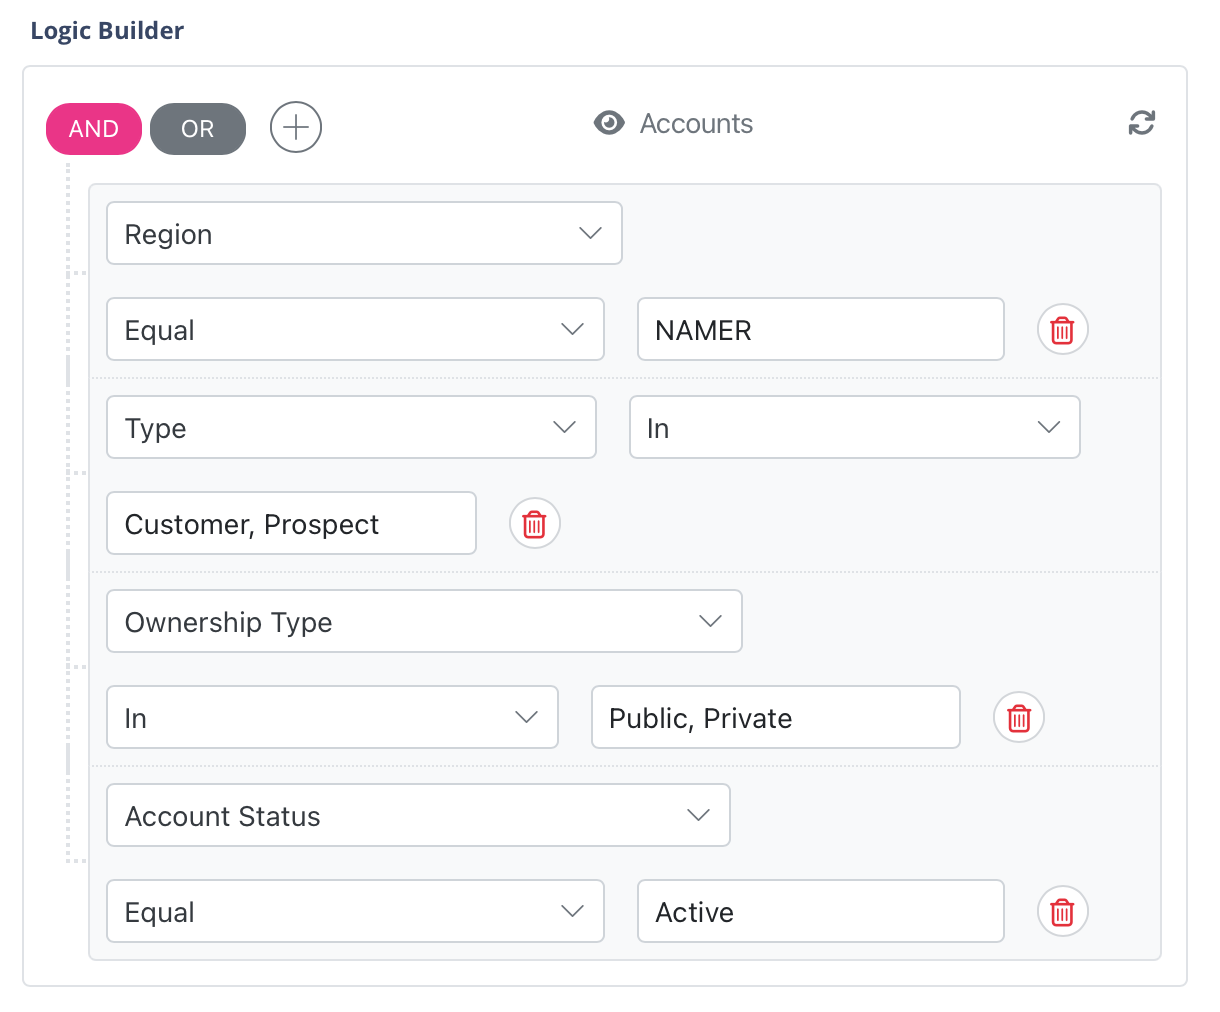The height and width of the screenshot is (1012, 1220).
Task: Remove the Type In condition
Action: coord(534,523)
